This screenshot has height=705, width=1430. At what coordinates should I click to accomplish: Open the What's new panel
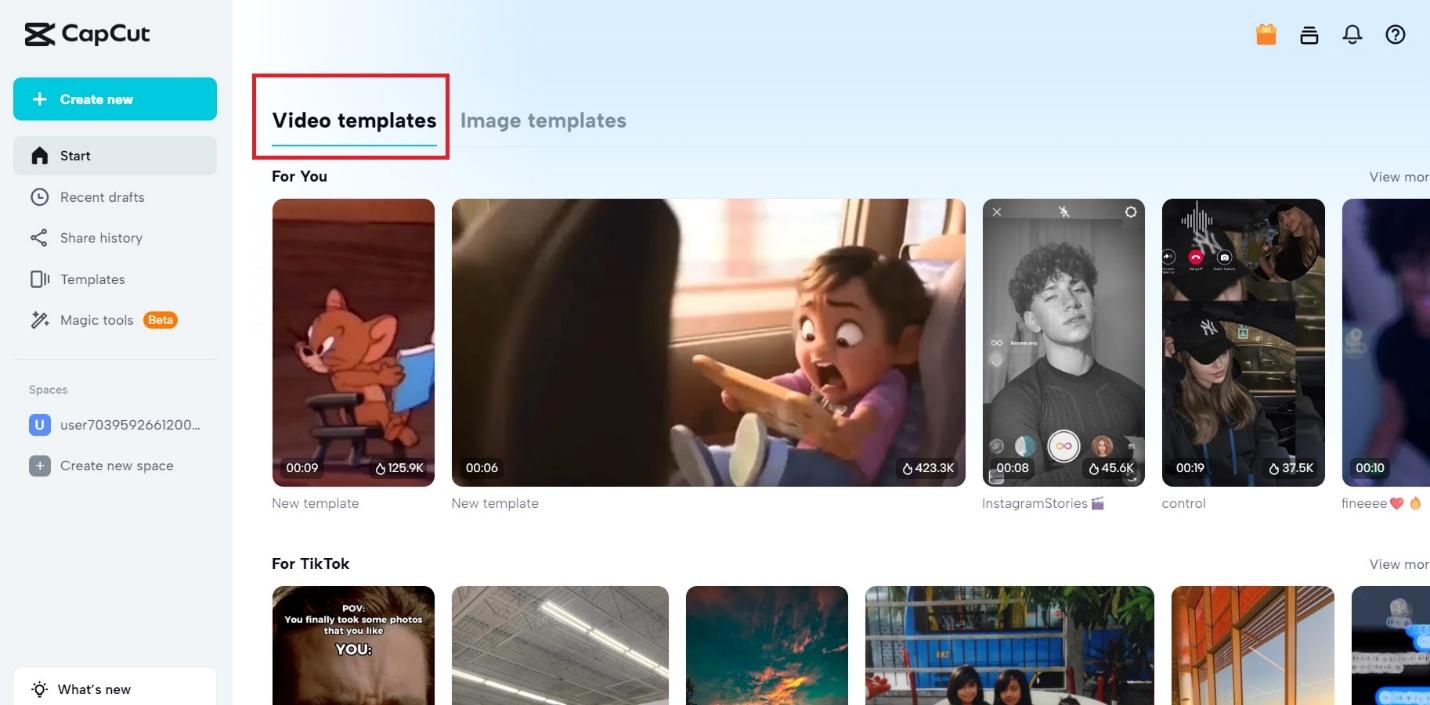point(115,687)
